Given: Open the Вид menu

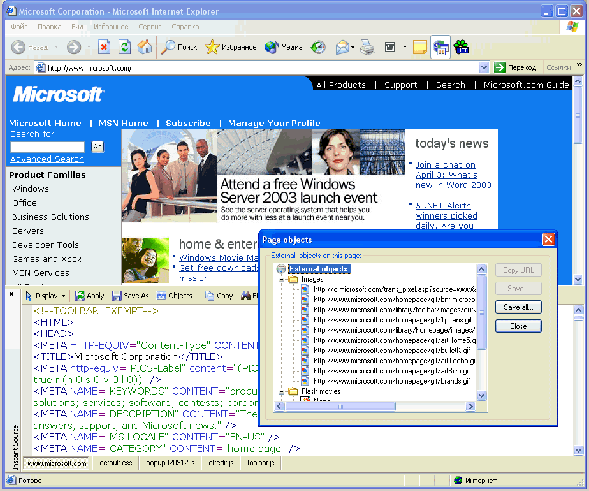Looking at the screenshot, I should coord(77,27).
